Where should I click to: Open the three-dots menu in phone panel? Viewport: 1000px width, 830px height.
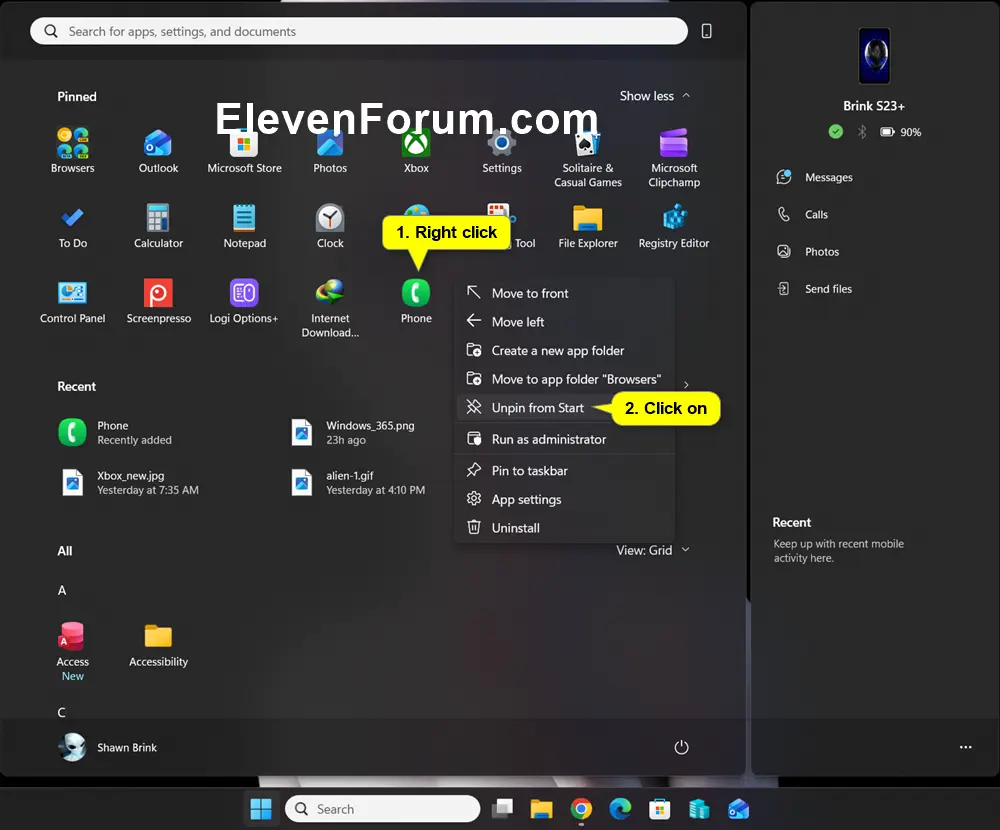966,747
